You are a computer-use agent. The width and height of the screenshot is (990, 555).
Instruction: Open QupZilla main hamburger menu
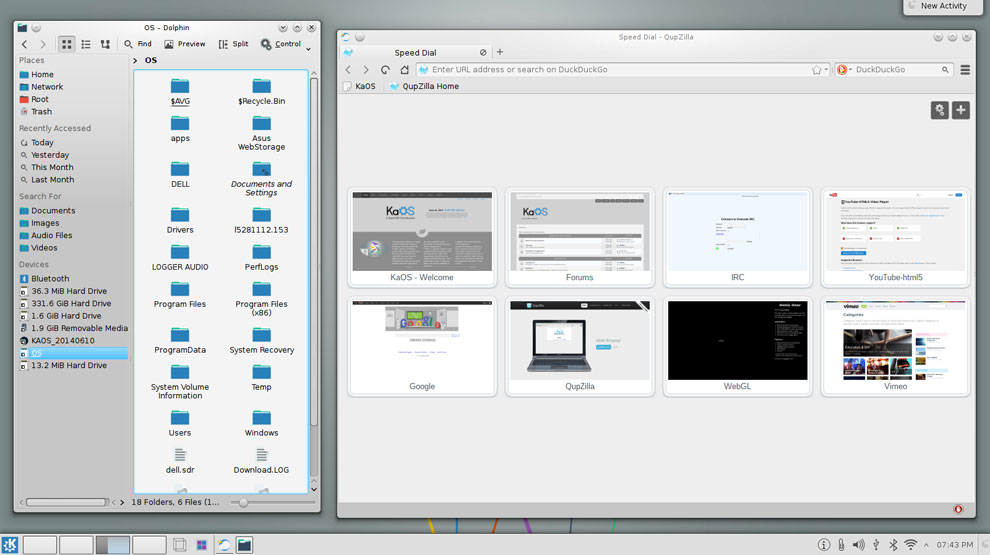coord(965,70)
